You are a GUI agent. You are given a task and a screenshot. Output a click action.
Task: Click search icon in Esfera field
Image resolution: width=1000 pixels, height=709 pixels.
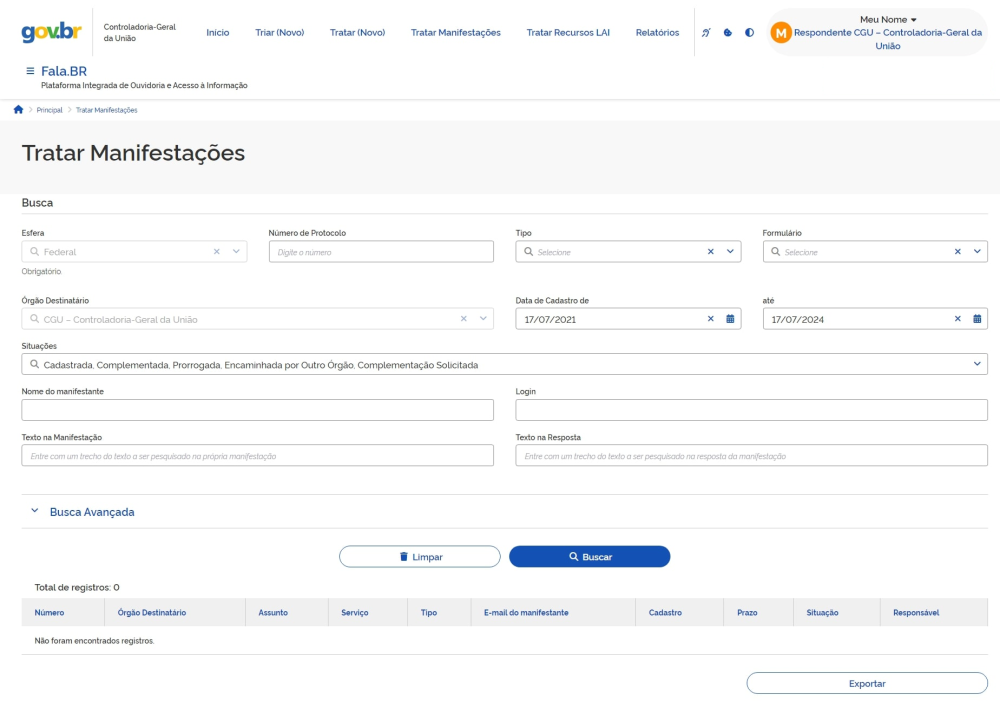coord(34,252)
